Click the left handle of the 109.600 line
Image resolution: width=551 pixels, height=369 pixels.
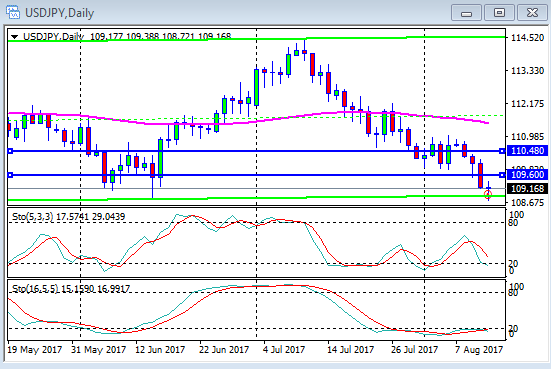point(10,175)
